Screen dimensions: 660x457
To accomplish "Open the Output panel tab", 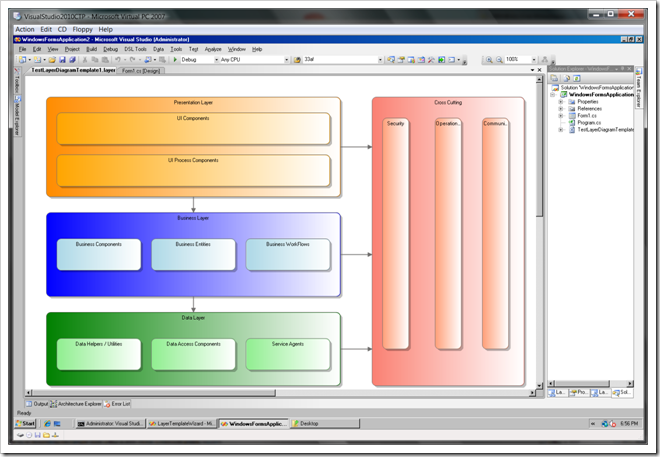I will 37,404.
